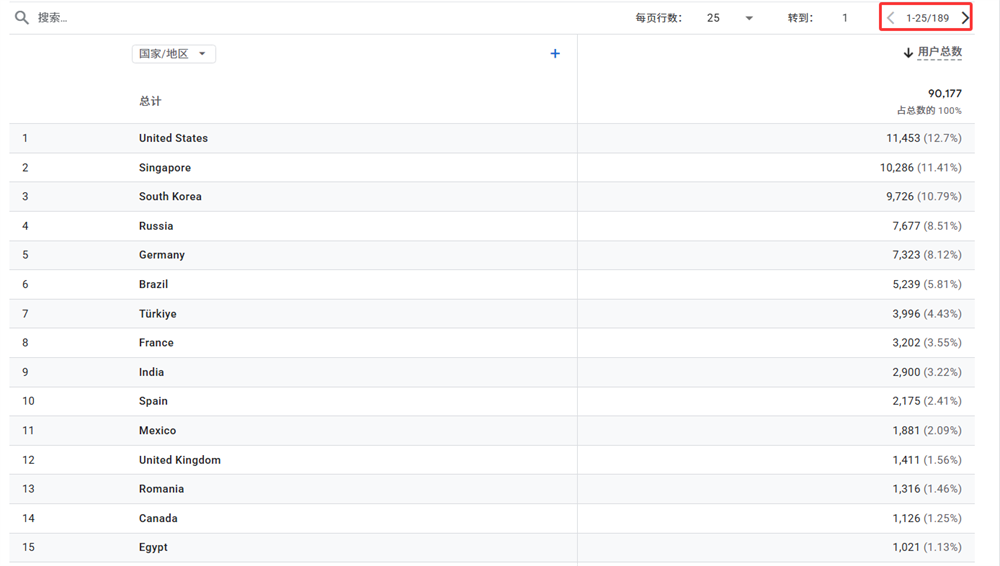Click the value 3,202 (3.55%)
Viewport: 1000px width, 566px height.
[927, 343]
